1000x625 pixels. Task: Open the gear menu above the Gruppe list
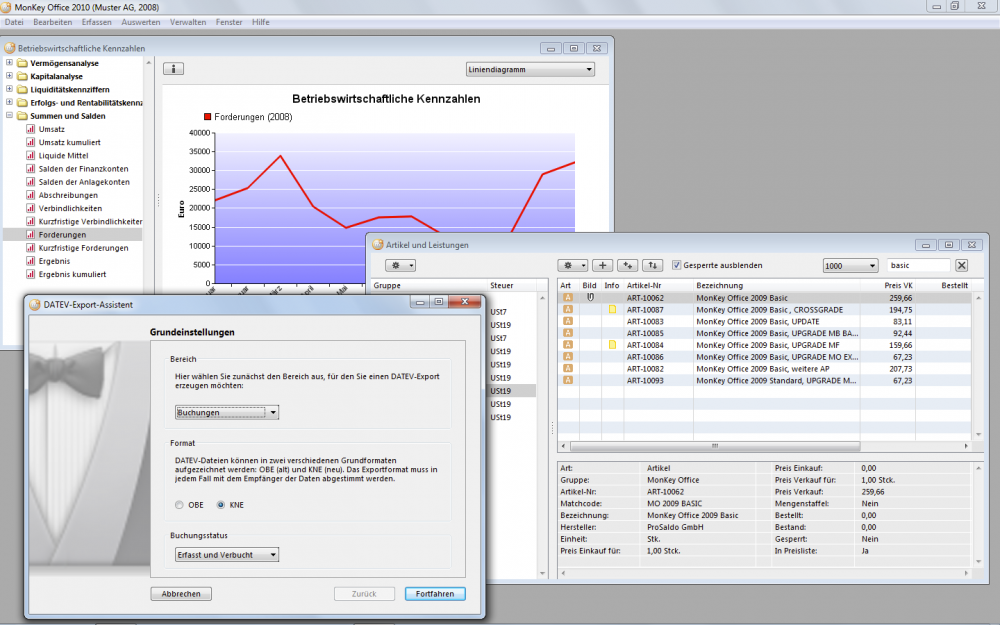click(x=399, y=265)
